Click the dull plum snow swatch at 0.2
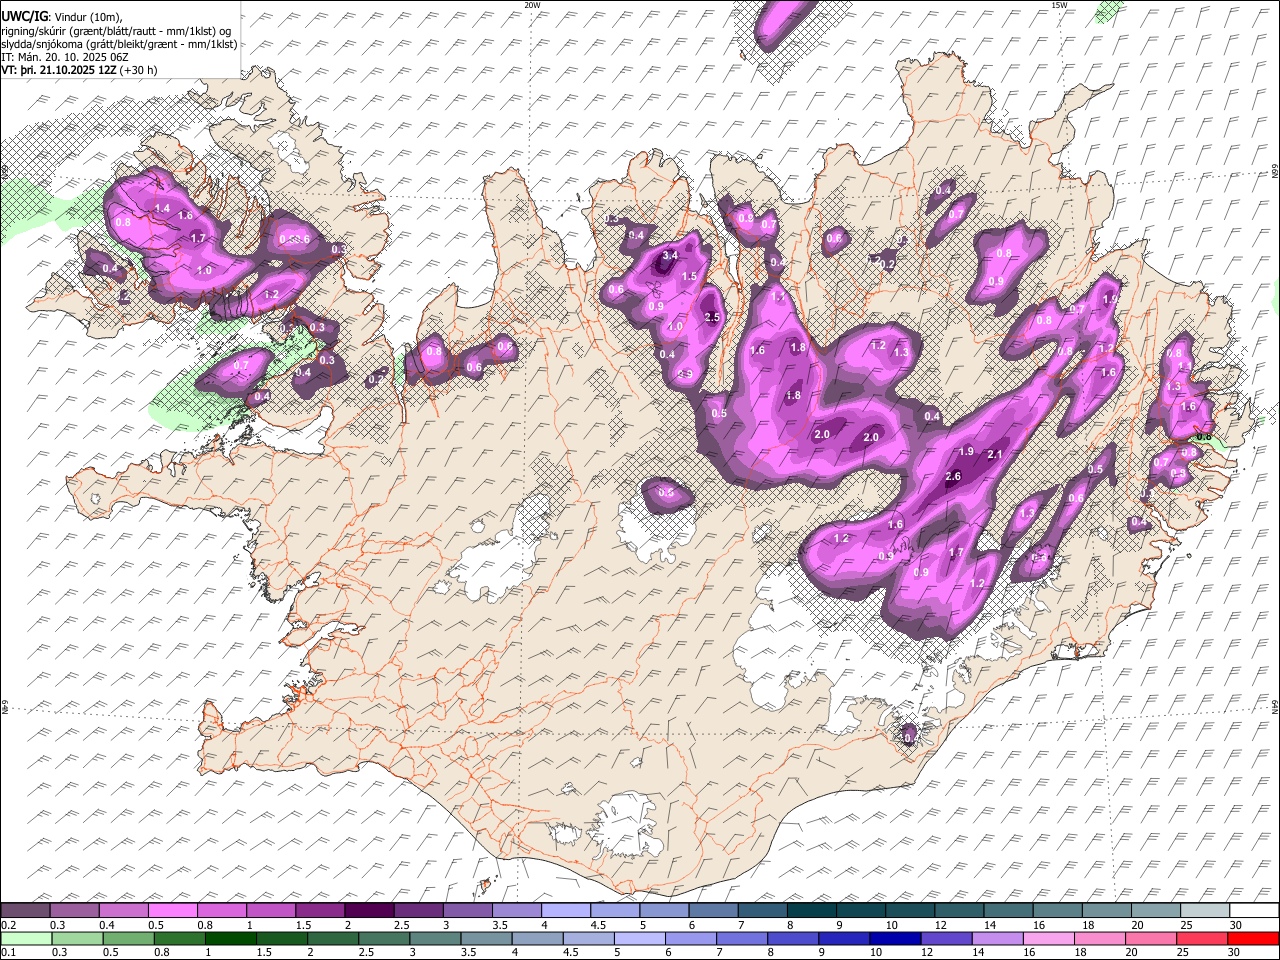 pyautogui.click(x=25, y=910)
